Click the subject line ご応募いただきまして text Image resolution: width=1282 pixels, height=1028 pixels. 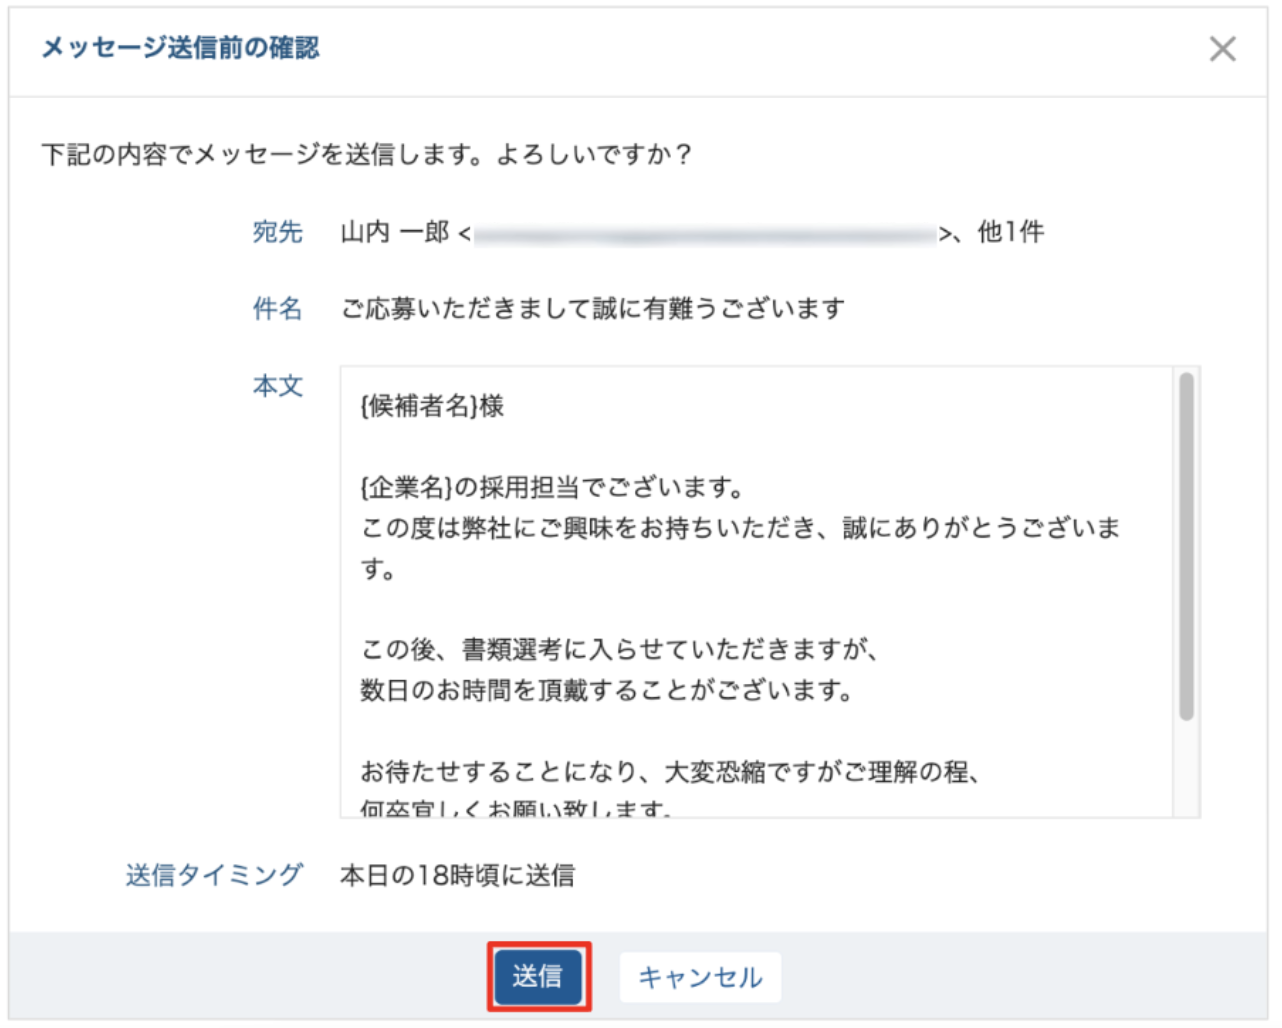(x=593, y=309)
